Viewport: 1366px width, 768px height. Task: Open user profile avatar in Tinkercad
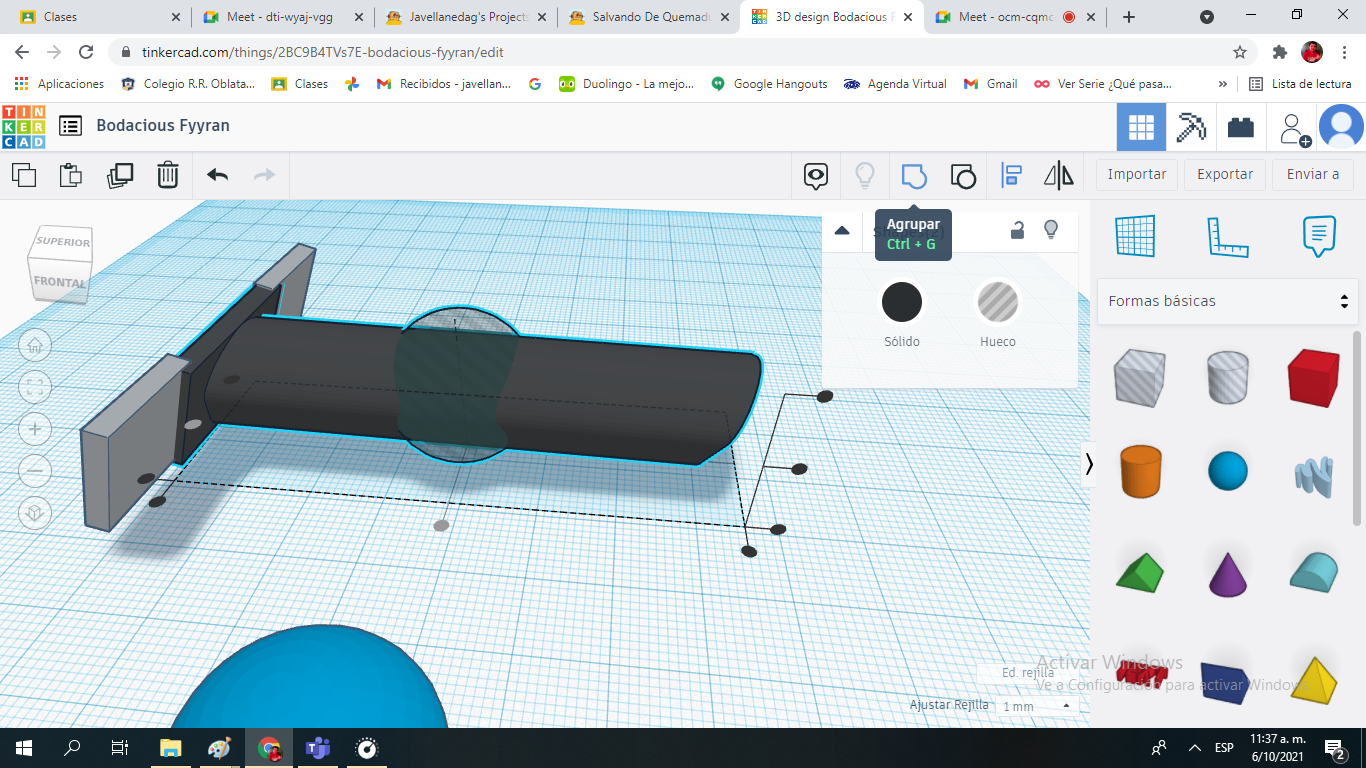1341,127
